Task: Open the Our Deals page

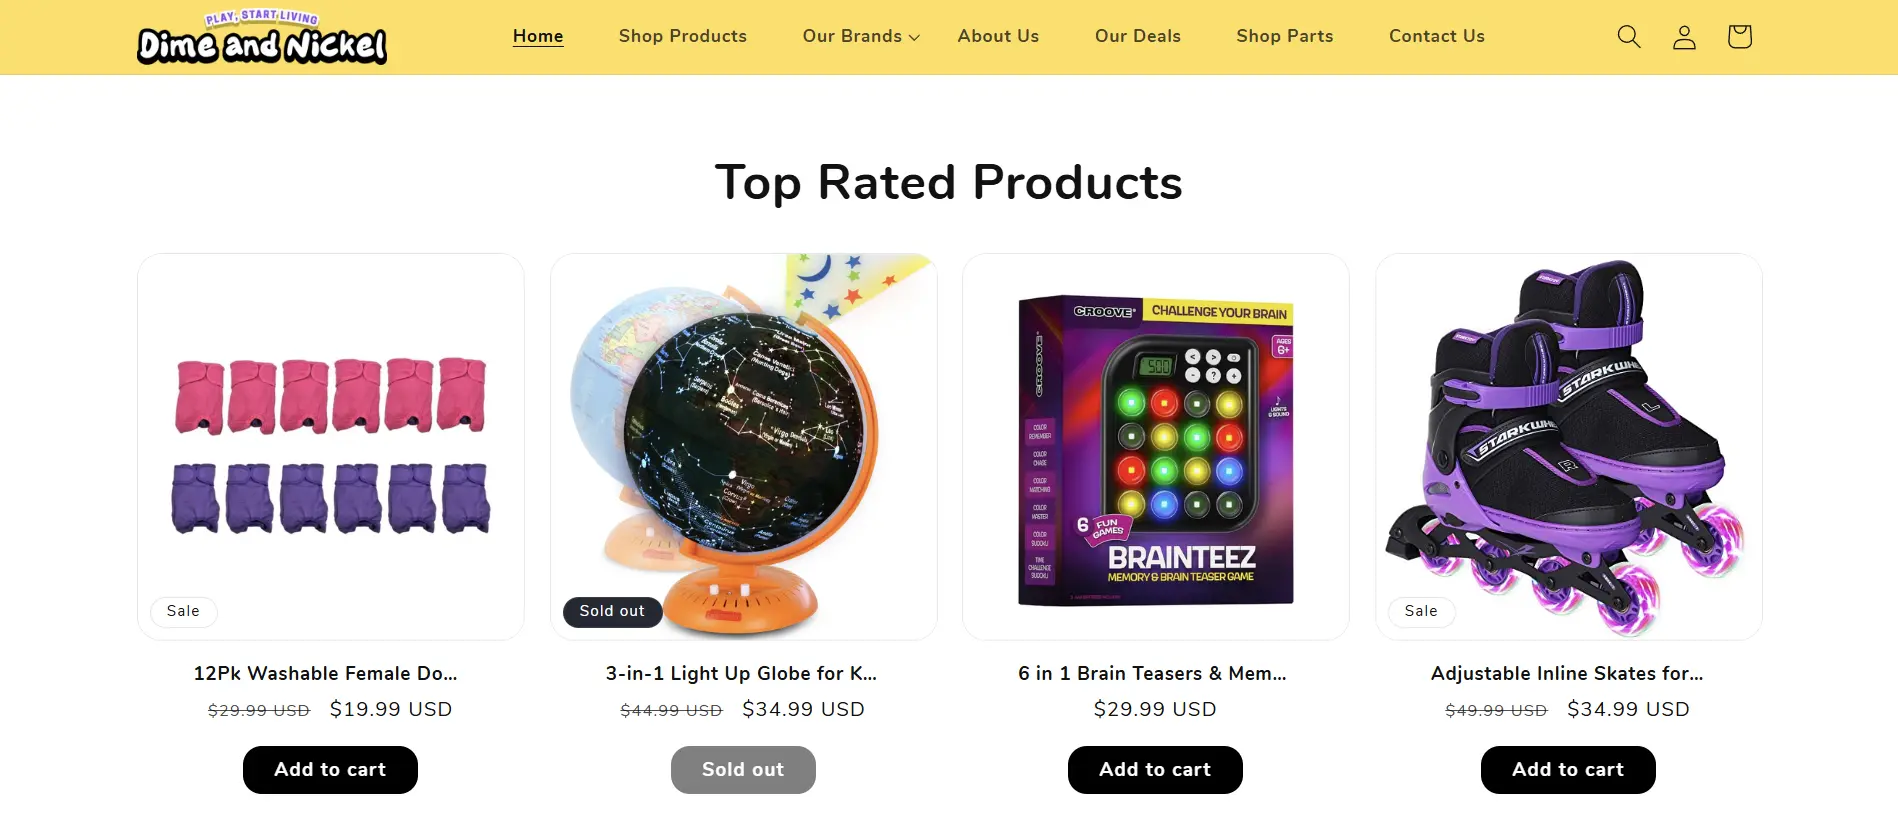Action: coord(1138,36)
